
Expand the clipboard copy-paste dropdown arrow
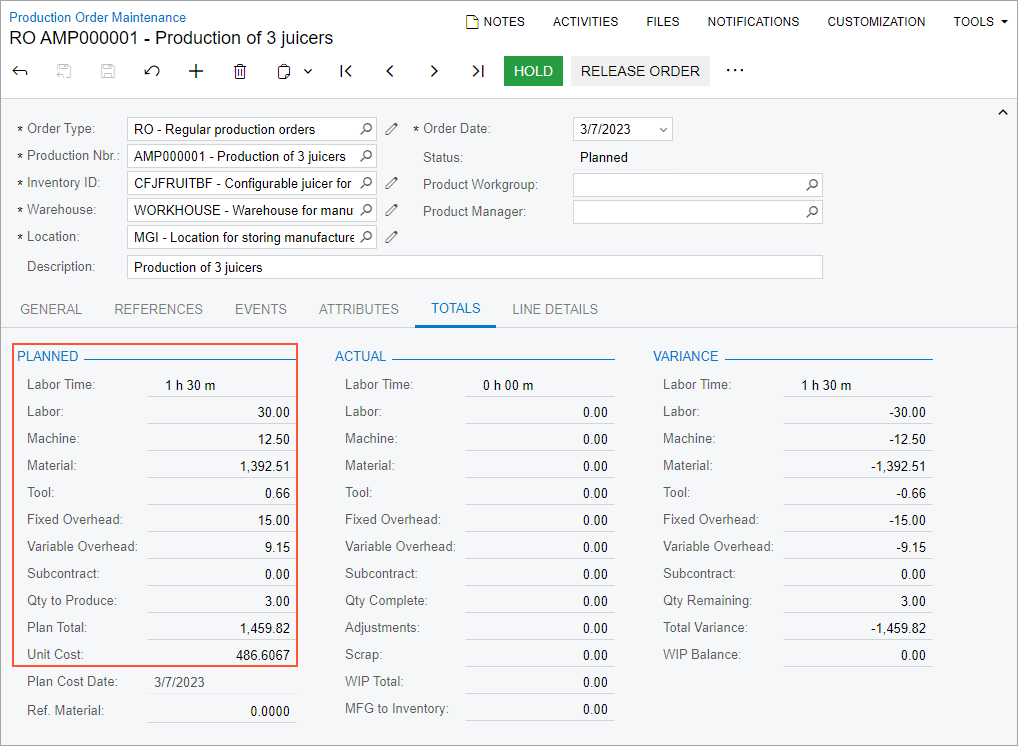[308, 71]
